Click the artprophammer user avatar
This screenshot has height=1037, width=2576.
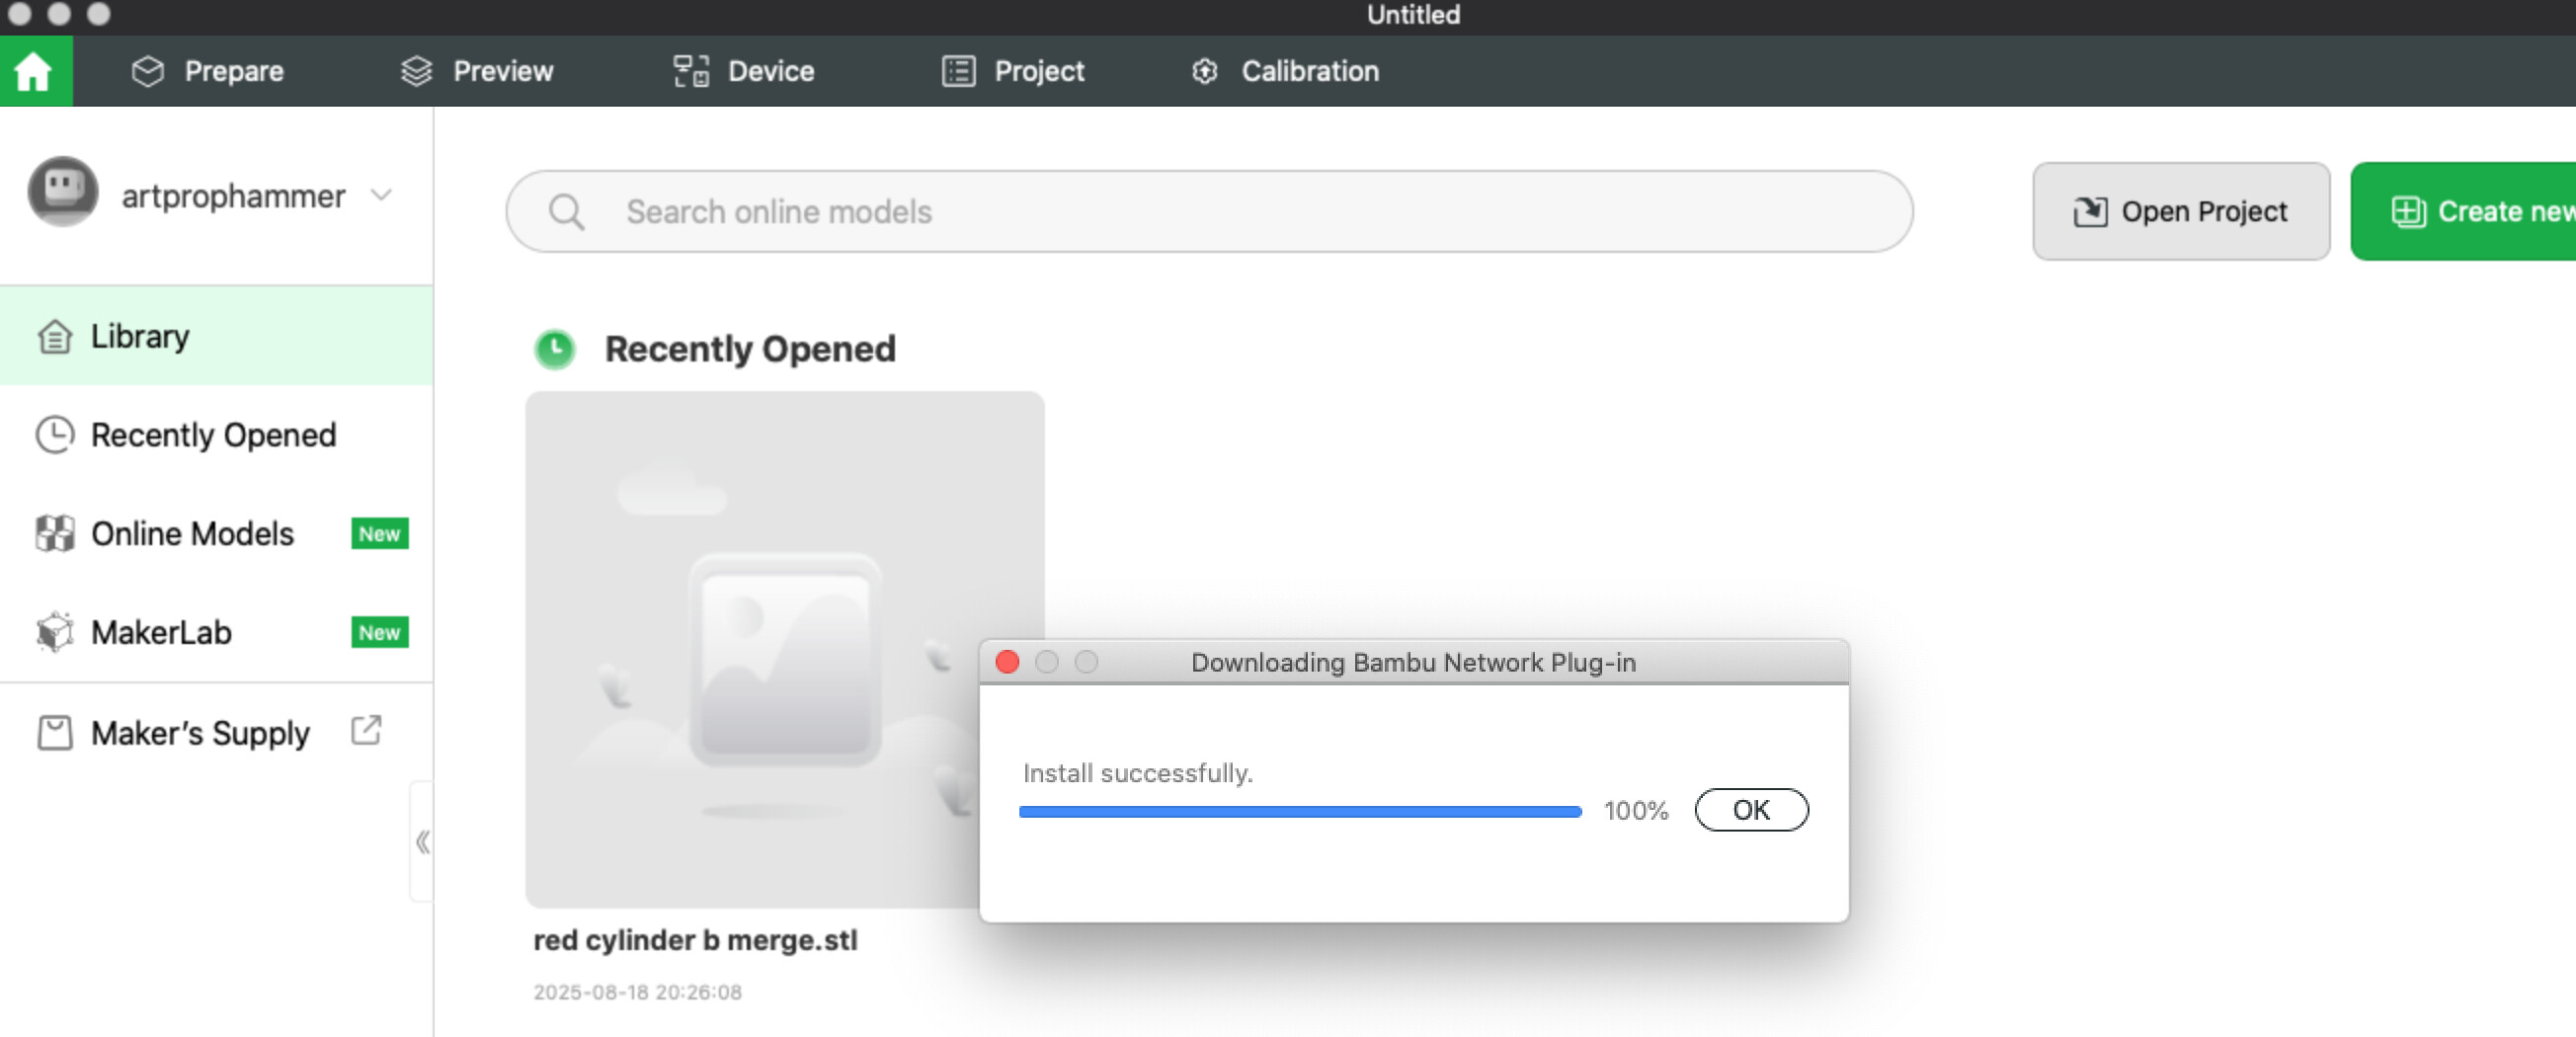point(63,192)
